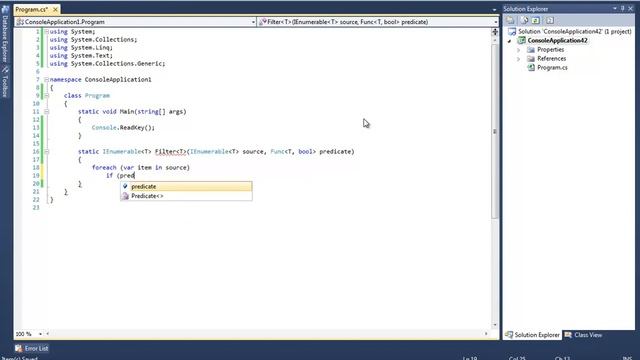Click the Predicate<> delegate icon in IntelliSense

click(125, 196)
